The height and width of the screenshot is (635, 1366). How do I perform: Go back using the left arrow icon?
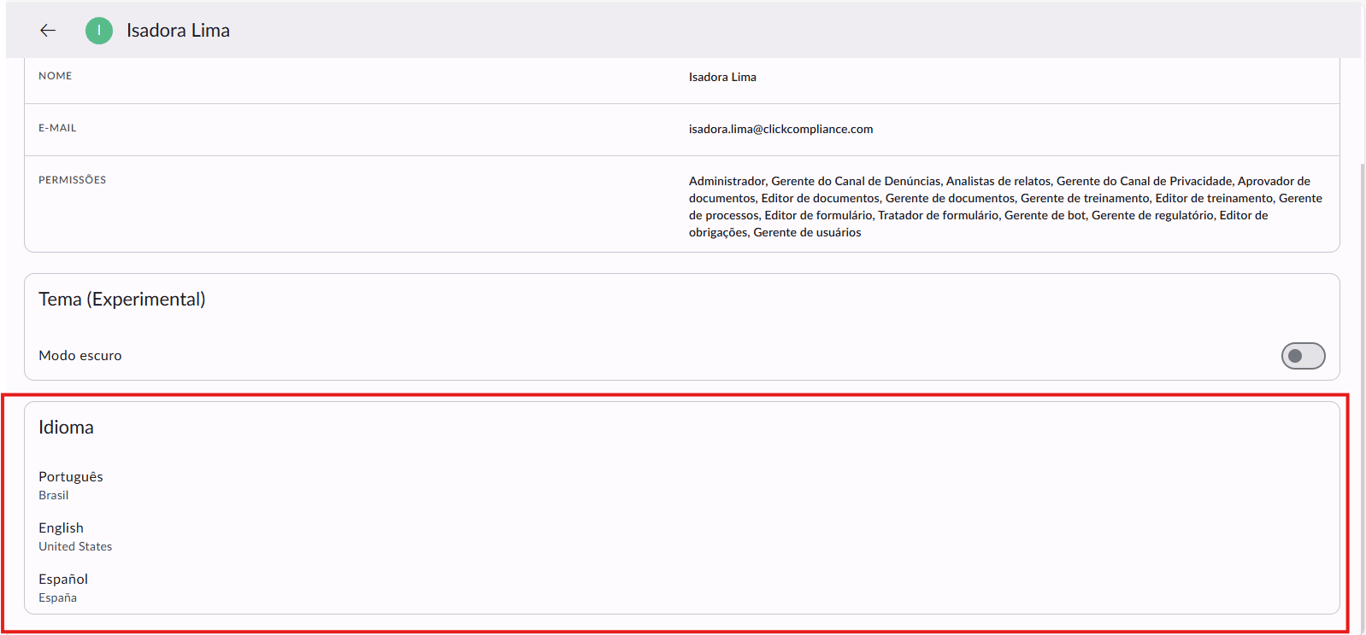click(x=47, y=31)
